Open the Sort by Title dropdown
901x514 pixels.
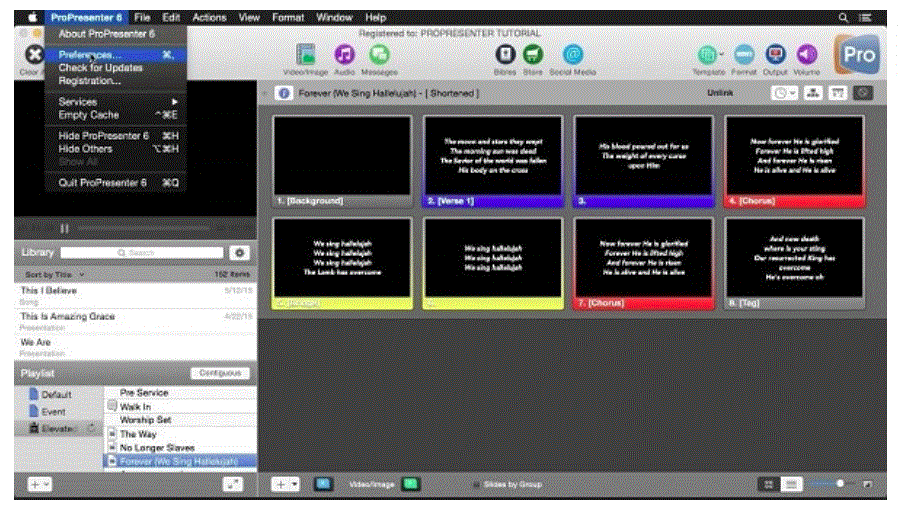55,275
